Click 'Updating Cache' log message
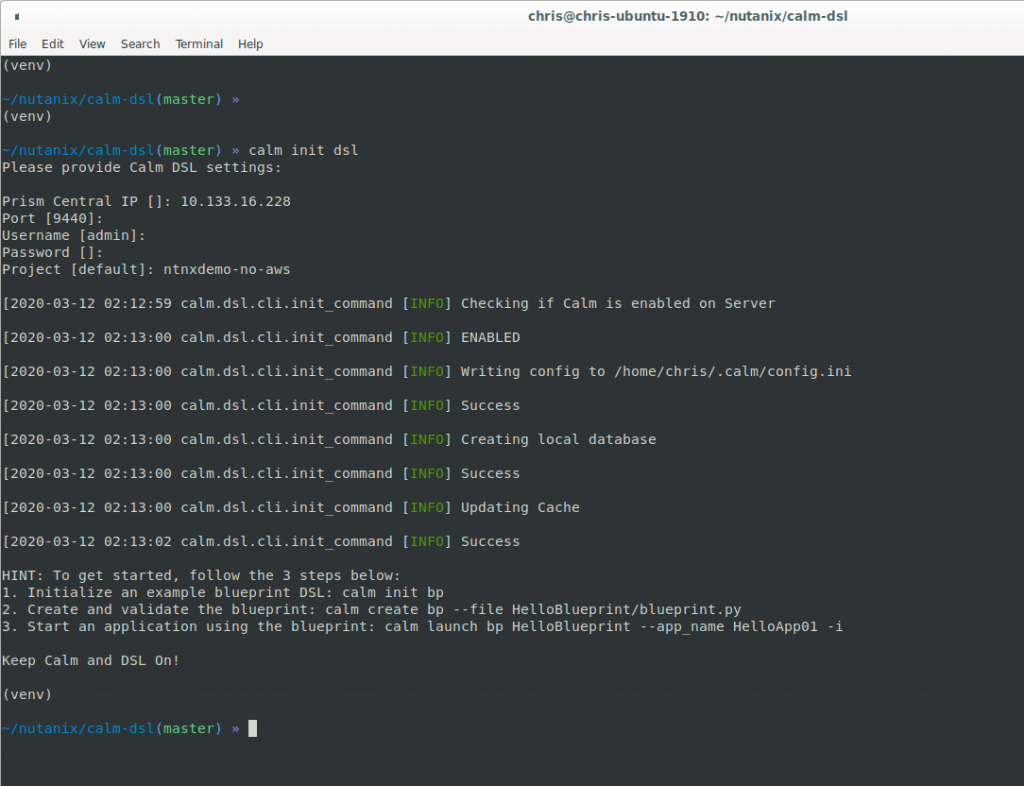Viewport: 1024px width, 786px height. [x=520, y=507]
